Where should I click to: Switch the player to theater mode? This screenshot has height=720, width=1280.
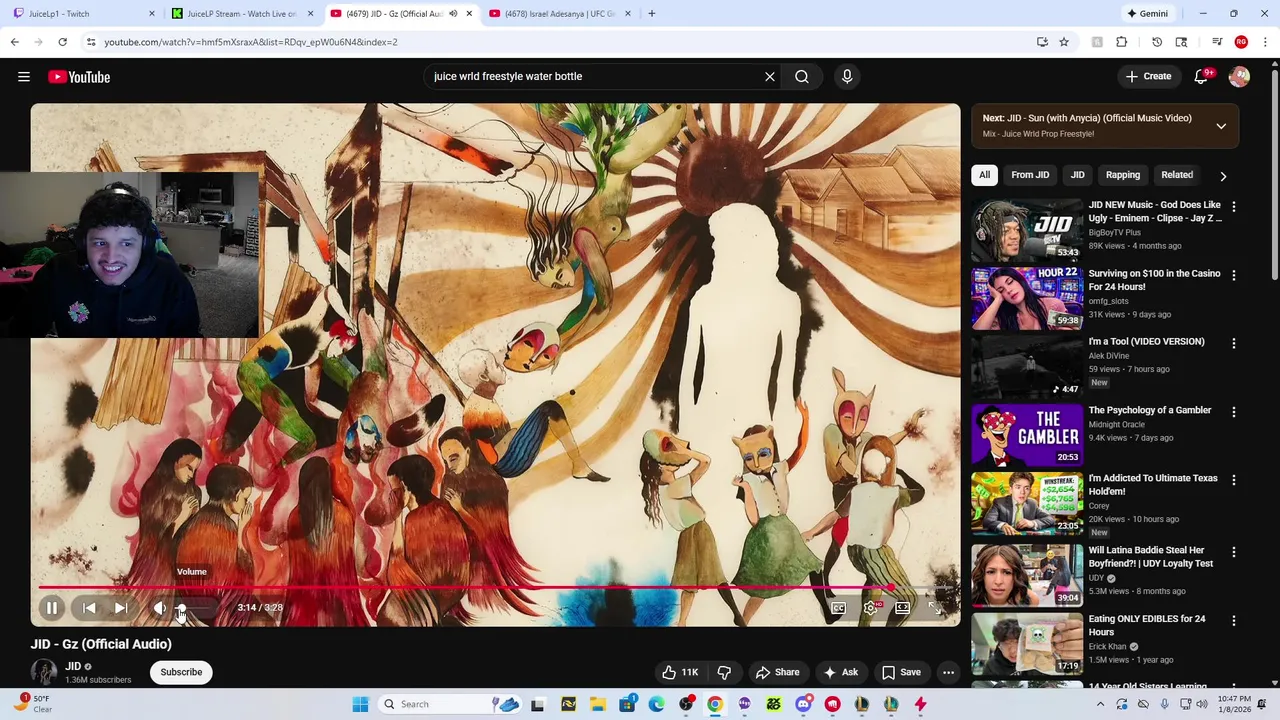903,608
